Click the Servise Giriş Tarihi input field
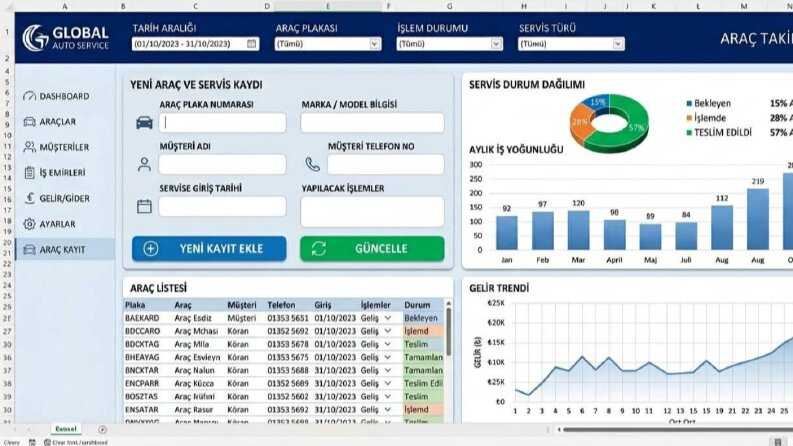The height and width of the screenshot is (446, 793). [223, 206]
